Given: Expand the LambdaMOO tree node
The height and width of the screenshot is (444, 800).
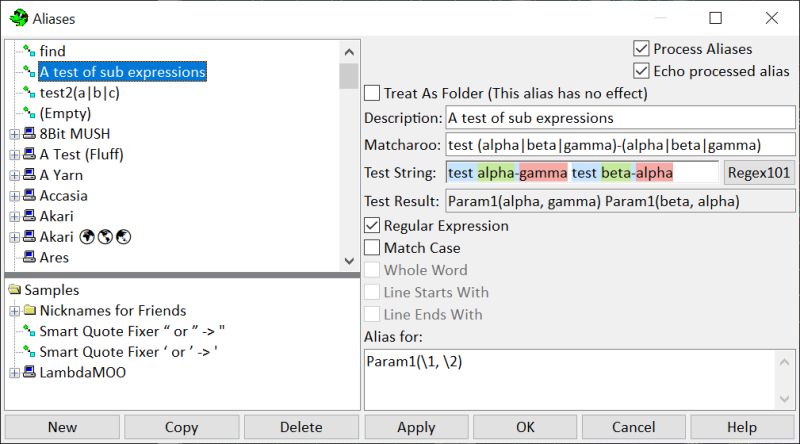Looking at the screenshot, I should coord(14,373).
